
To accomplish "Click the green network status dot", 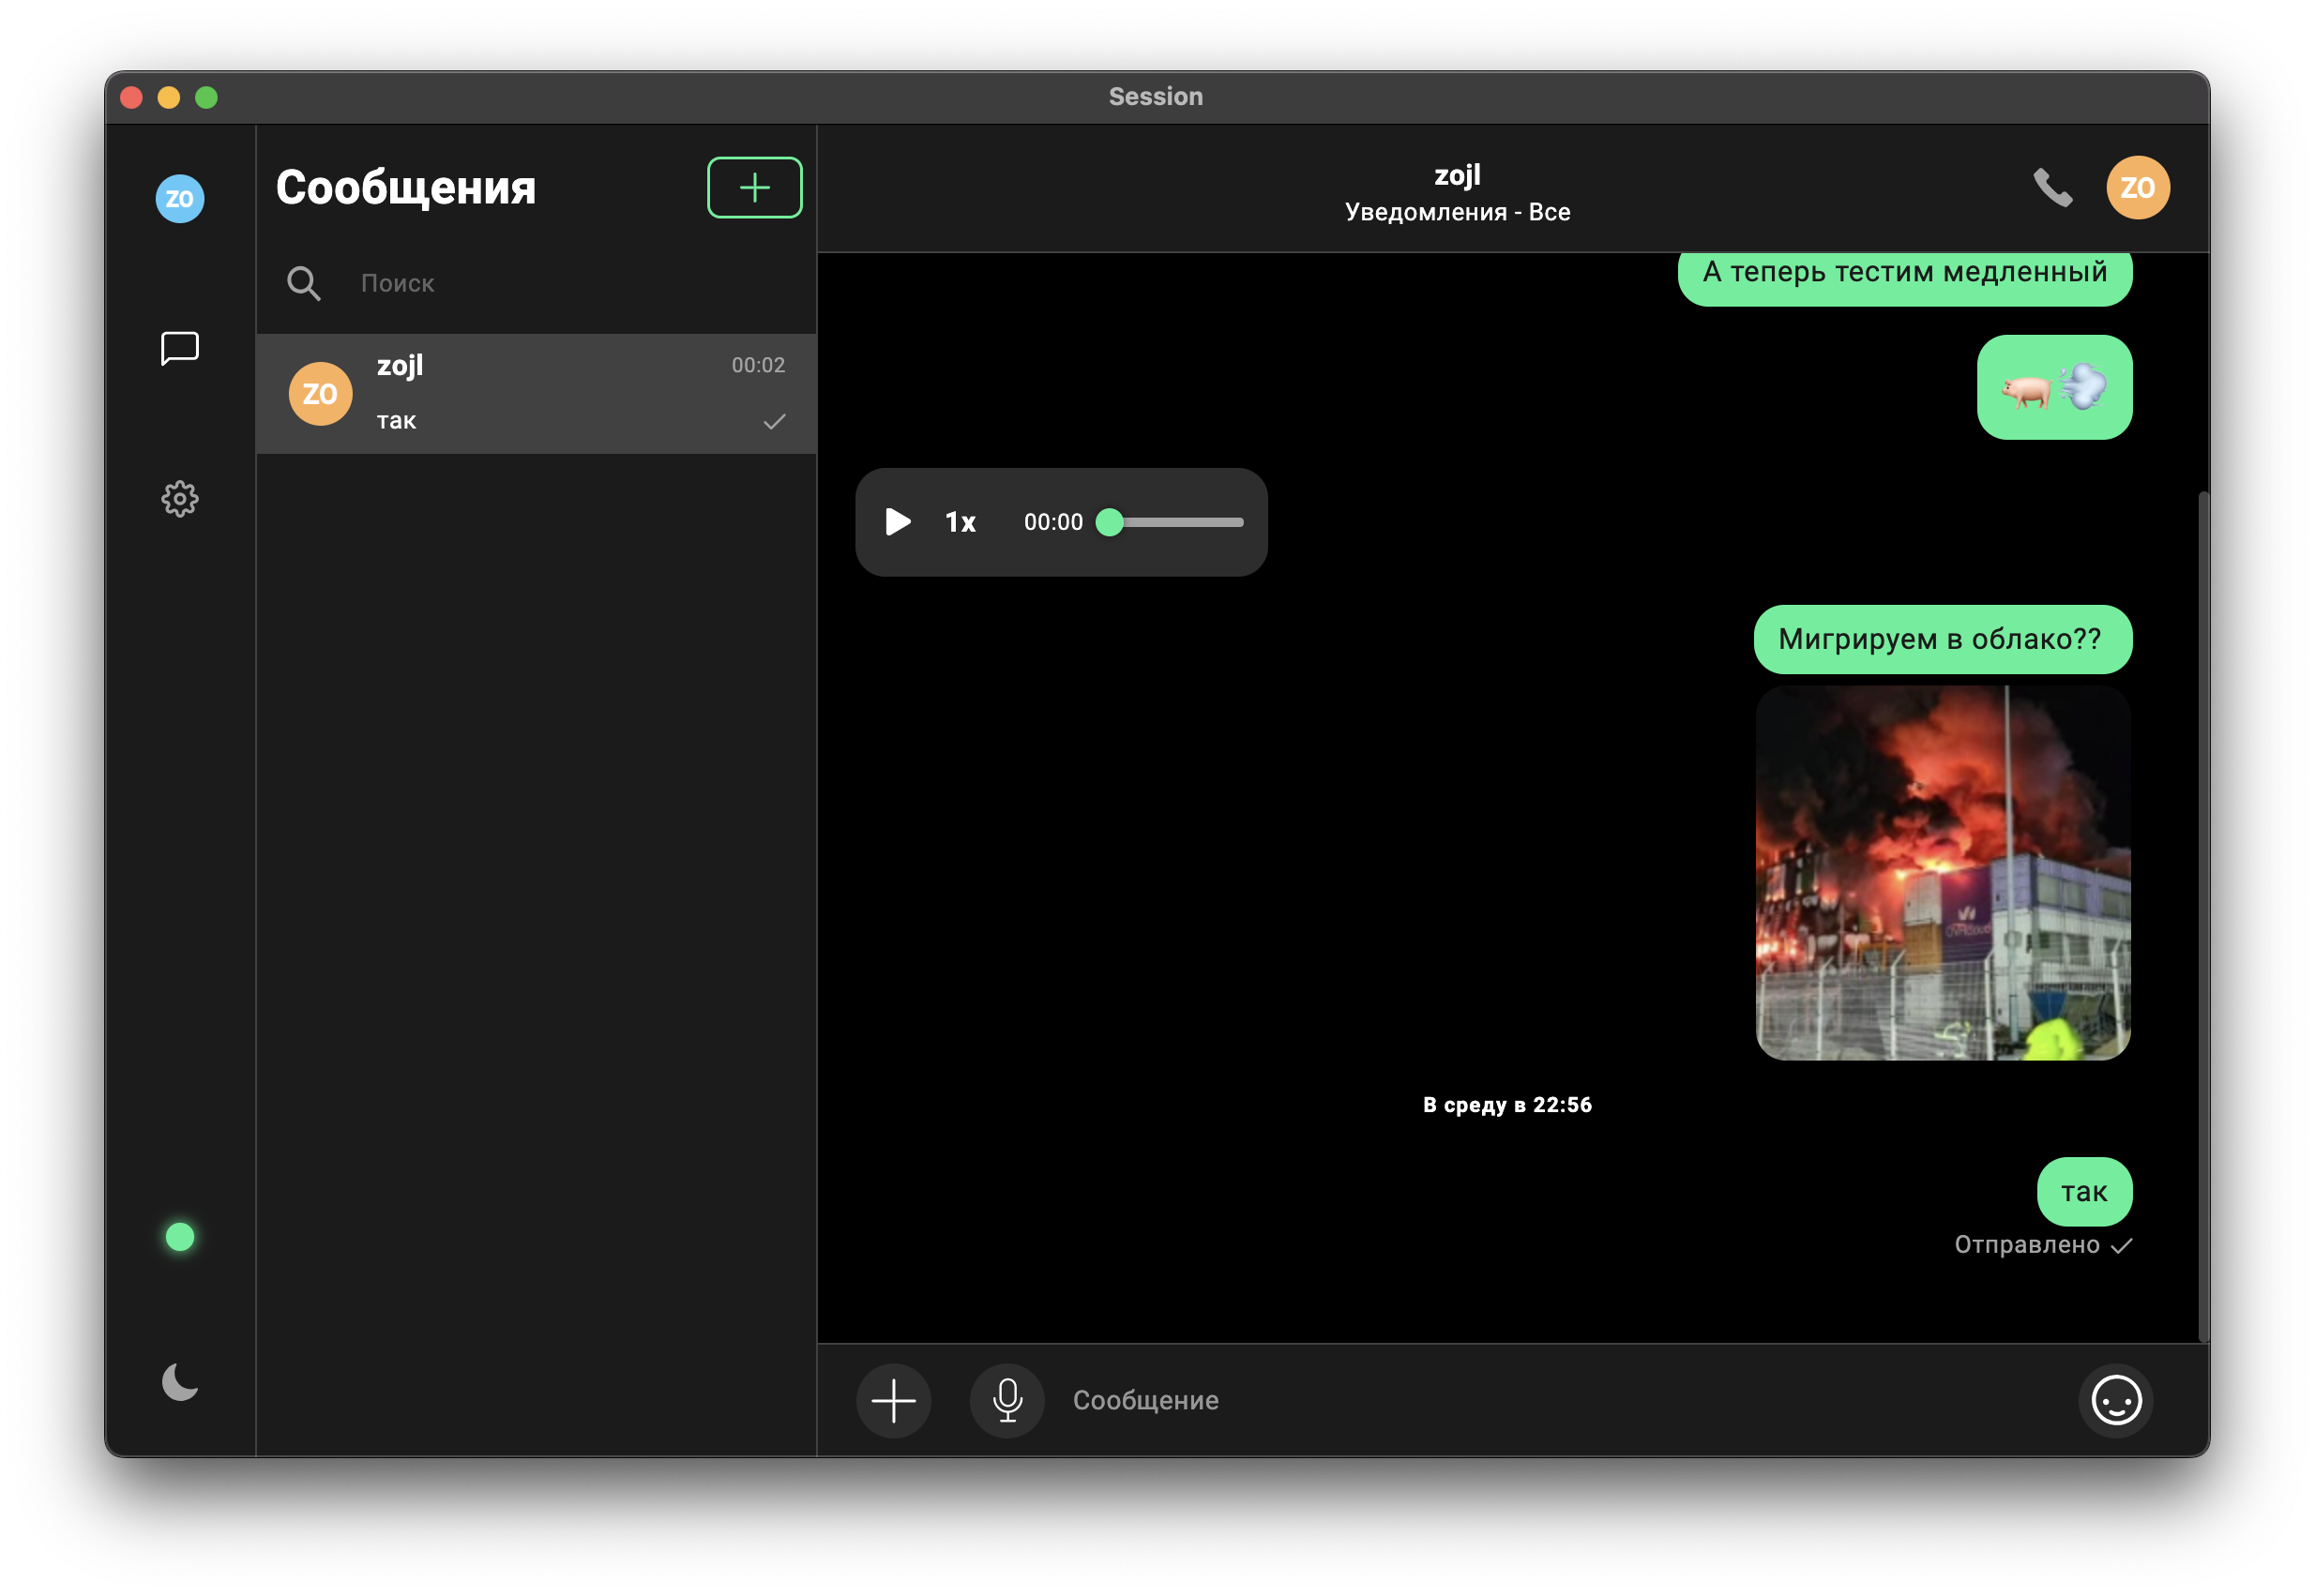I will (180, 1237).
